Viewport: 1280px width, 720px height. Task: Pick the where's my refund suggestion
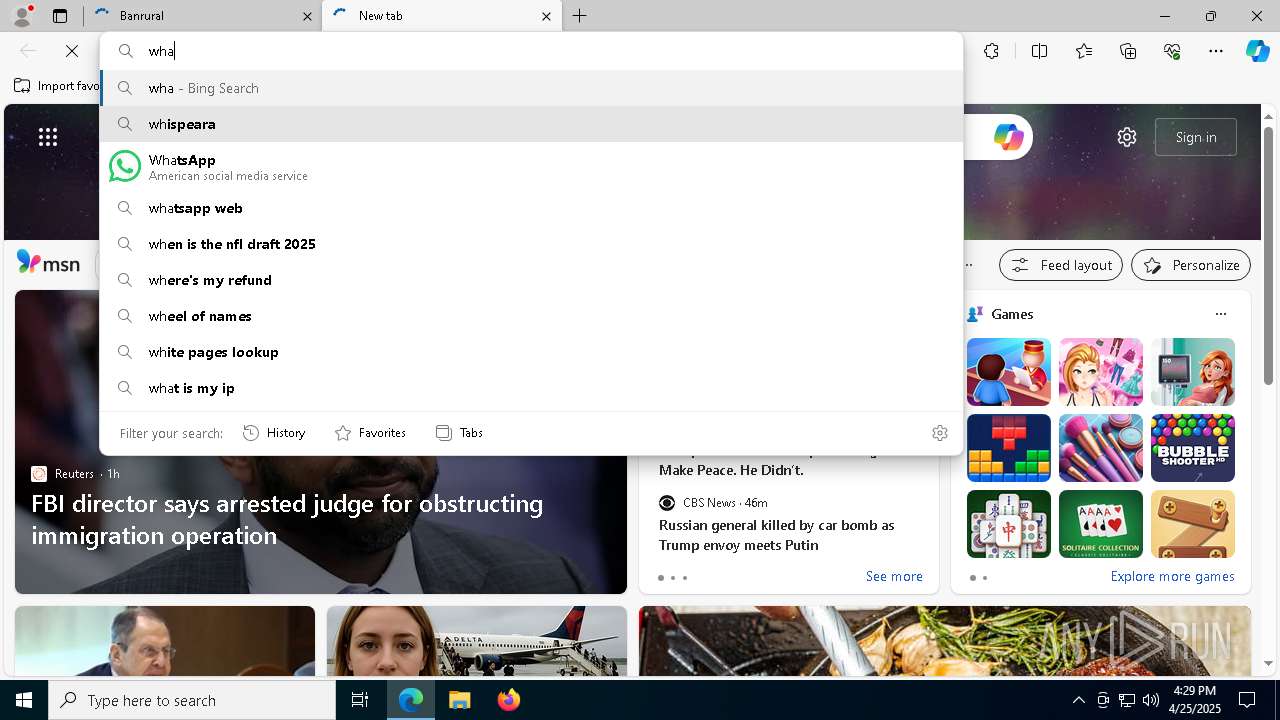[x=531, y=280]
